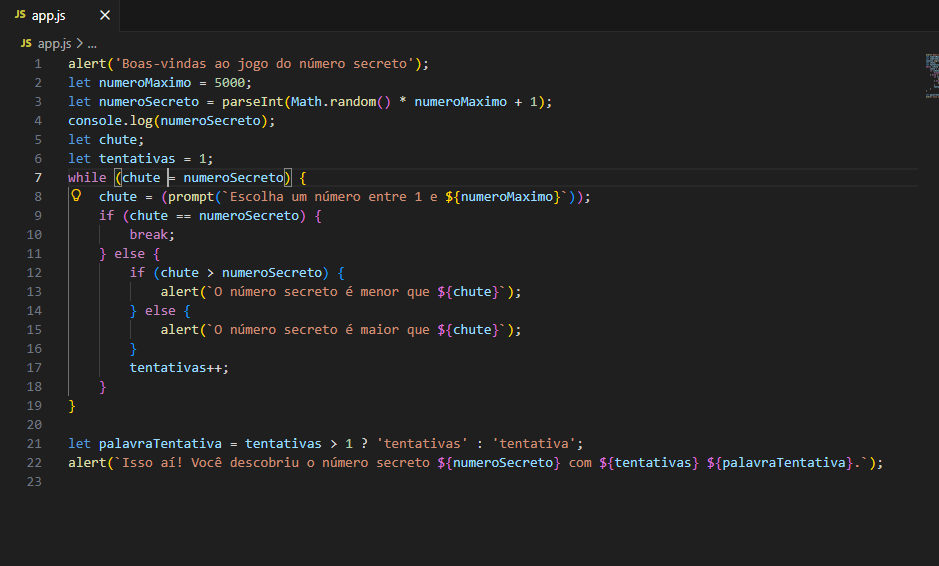Click the 'é maior que' alert on line 15

click(x=341, y=329)
